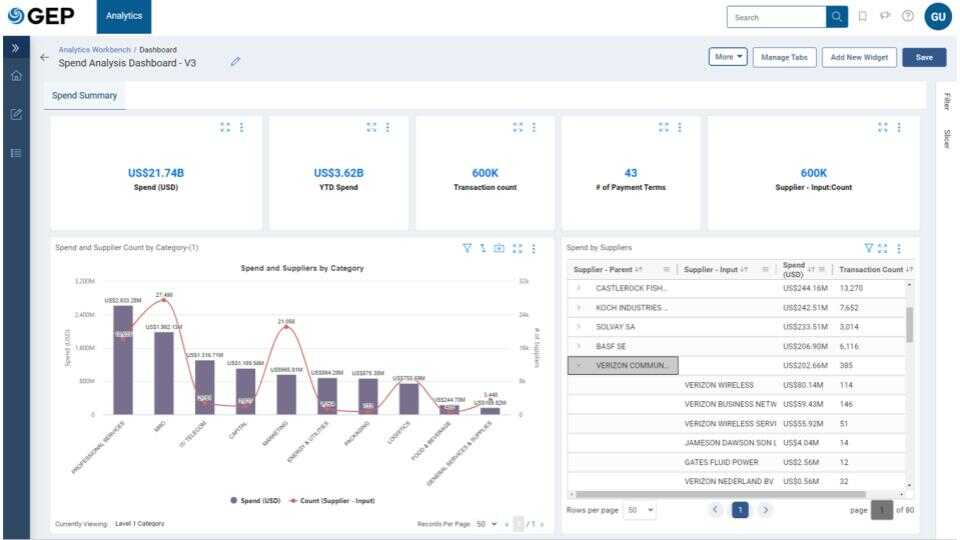Select the Spend Summary tab
Viewport: 960px width, 540px height.
[x=84, y=96]
